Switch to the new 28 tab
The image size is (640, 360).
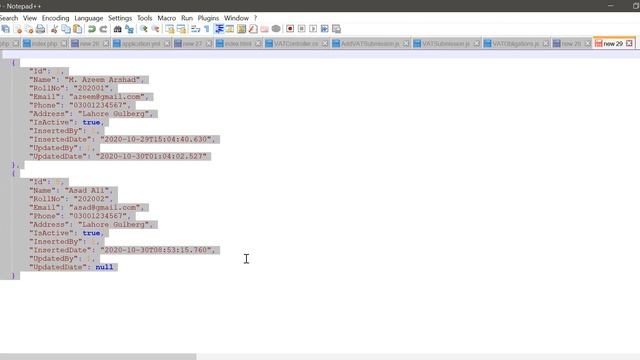click(571, 44)
